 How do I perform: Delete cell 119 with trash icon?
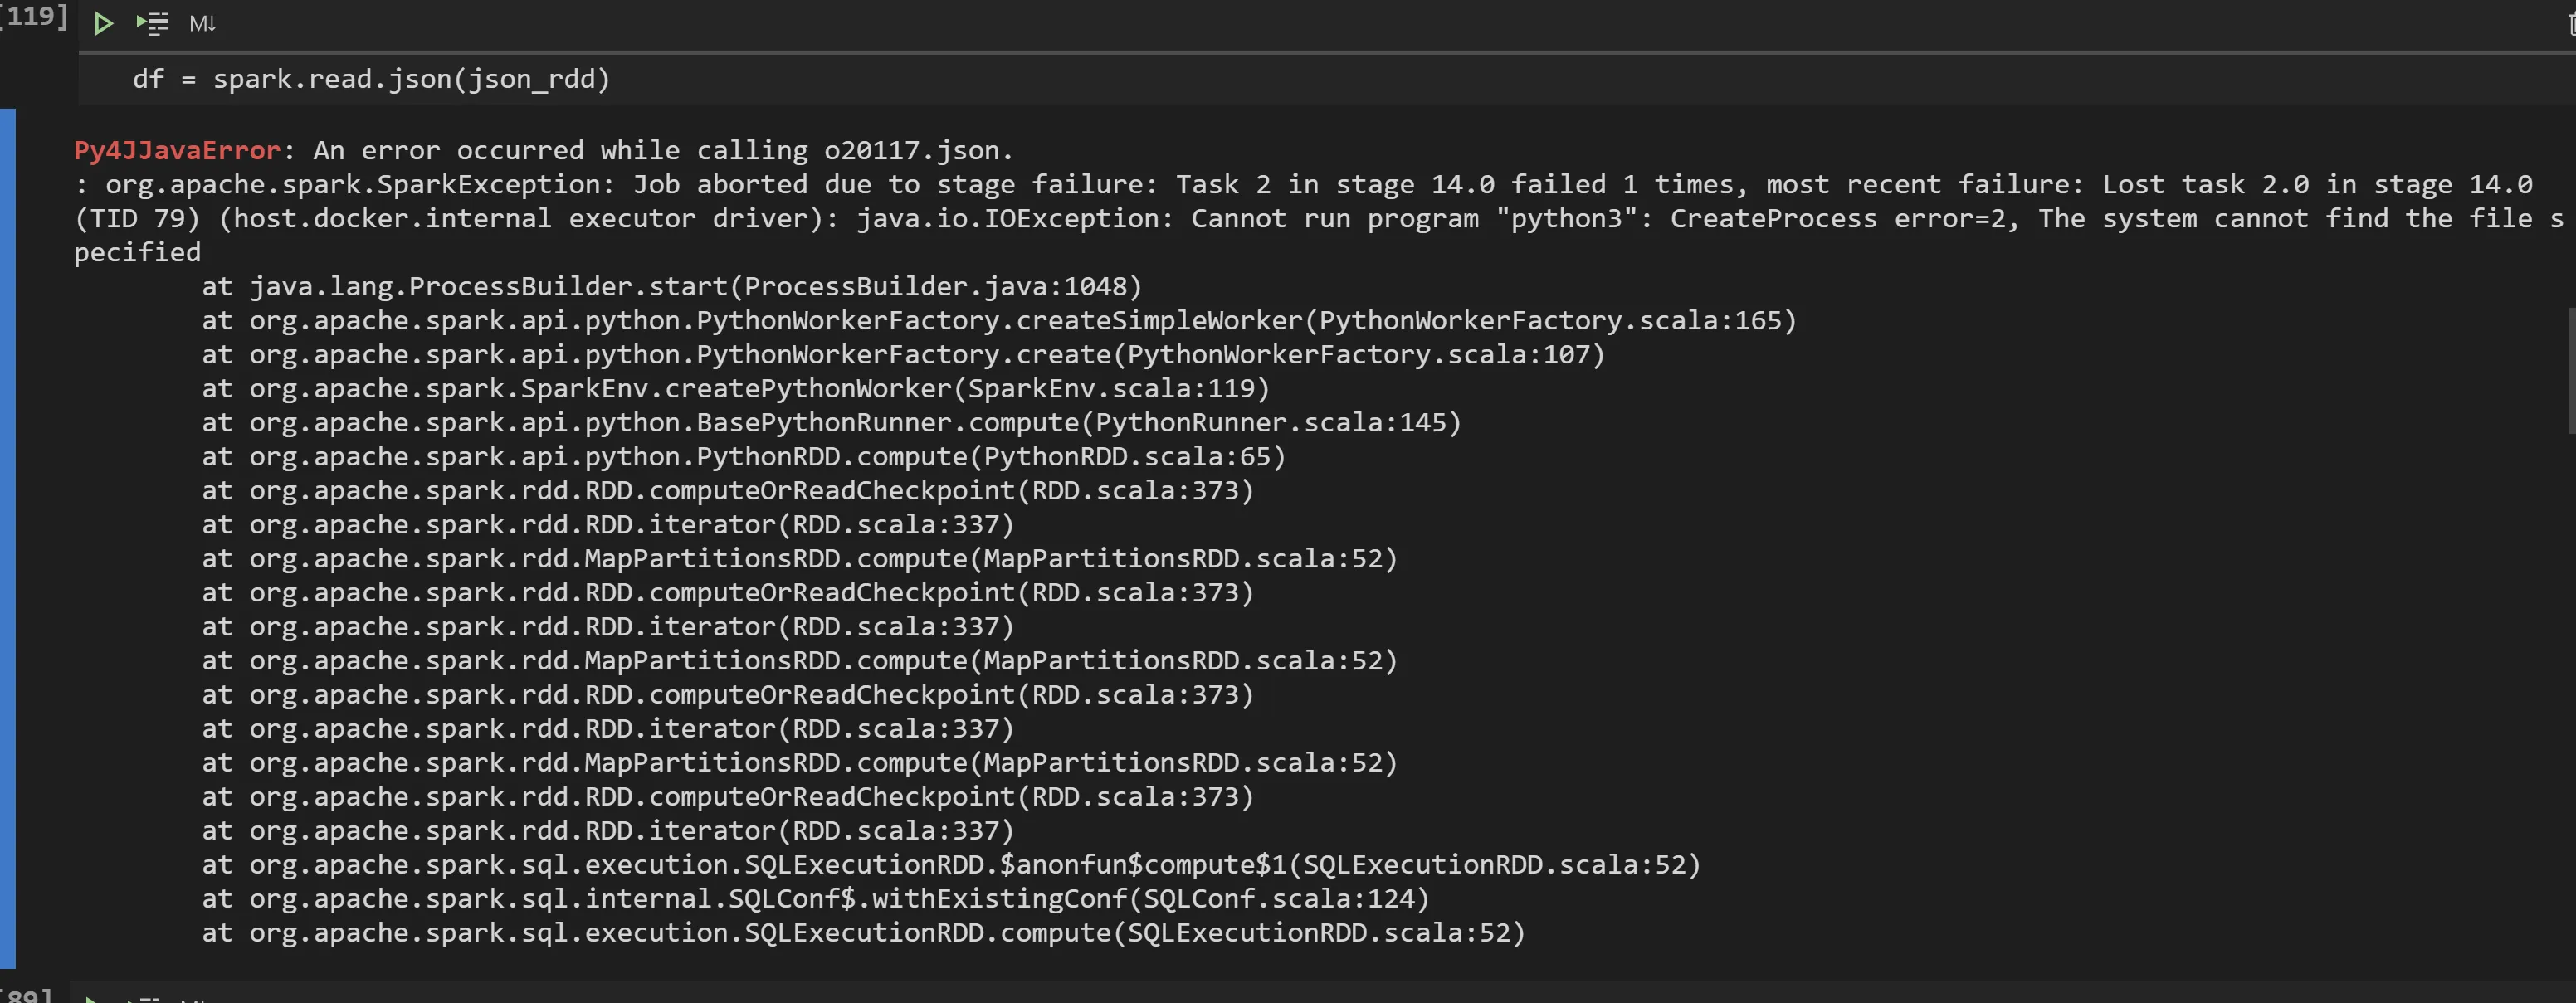pos(2569,23)
